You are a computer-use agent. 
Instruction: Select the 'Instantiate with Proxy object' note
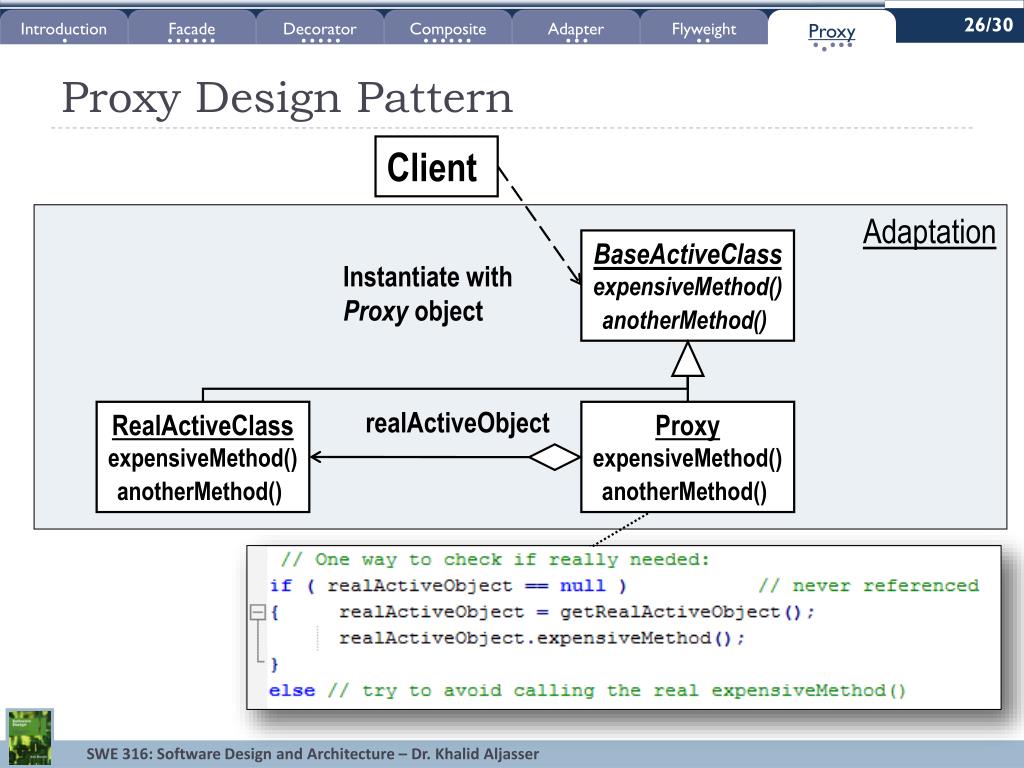(427, 294)
